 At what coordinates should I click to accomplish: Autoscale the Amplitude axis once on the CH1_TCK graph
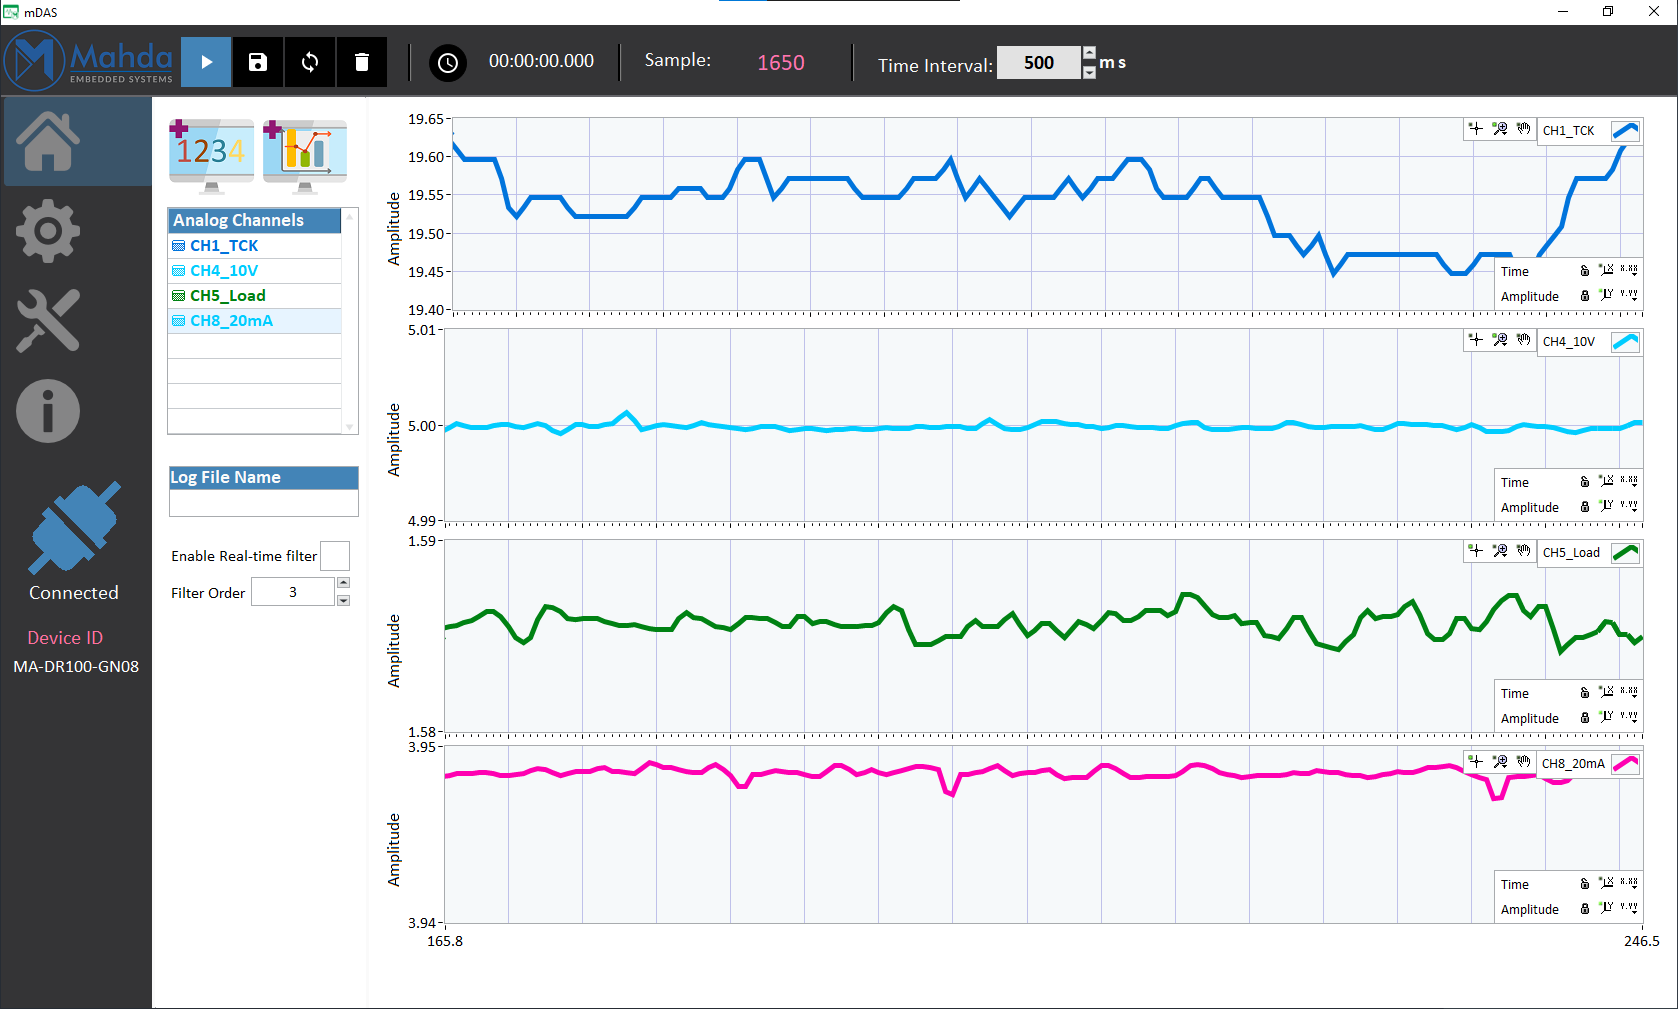pos(1606,296)
